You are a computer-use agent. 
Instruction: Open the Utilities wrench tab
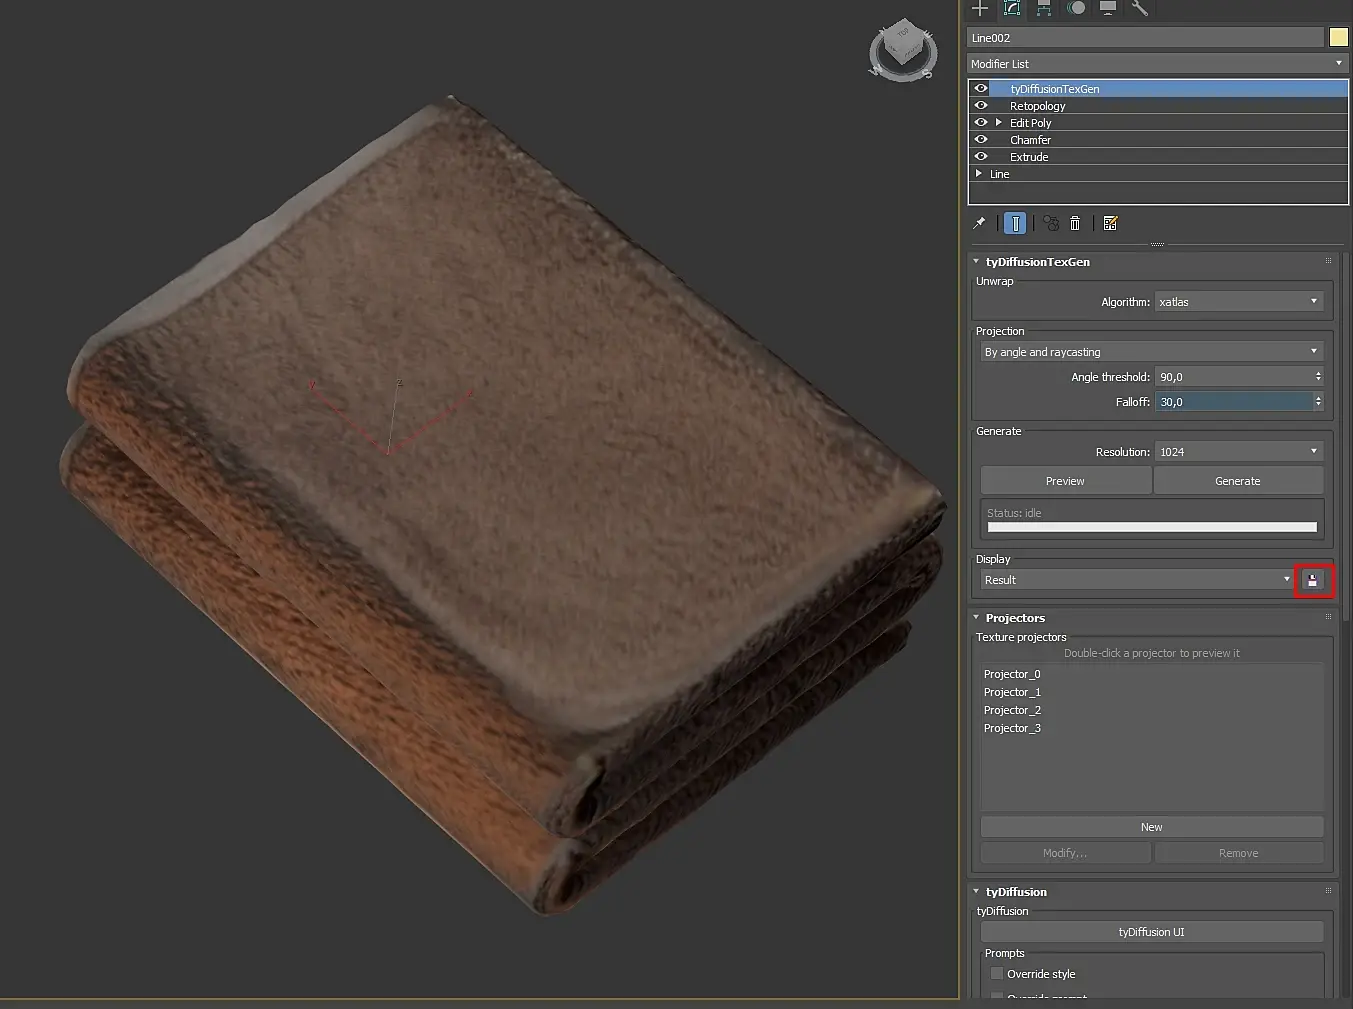(1139, 8)
